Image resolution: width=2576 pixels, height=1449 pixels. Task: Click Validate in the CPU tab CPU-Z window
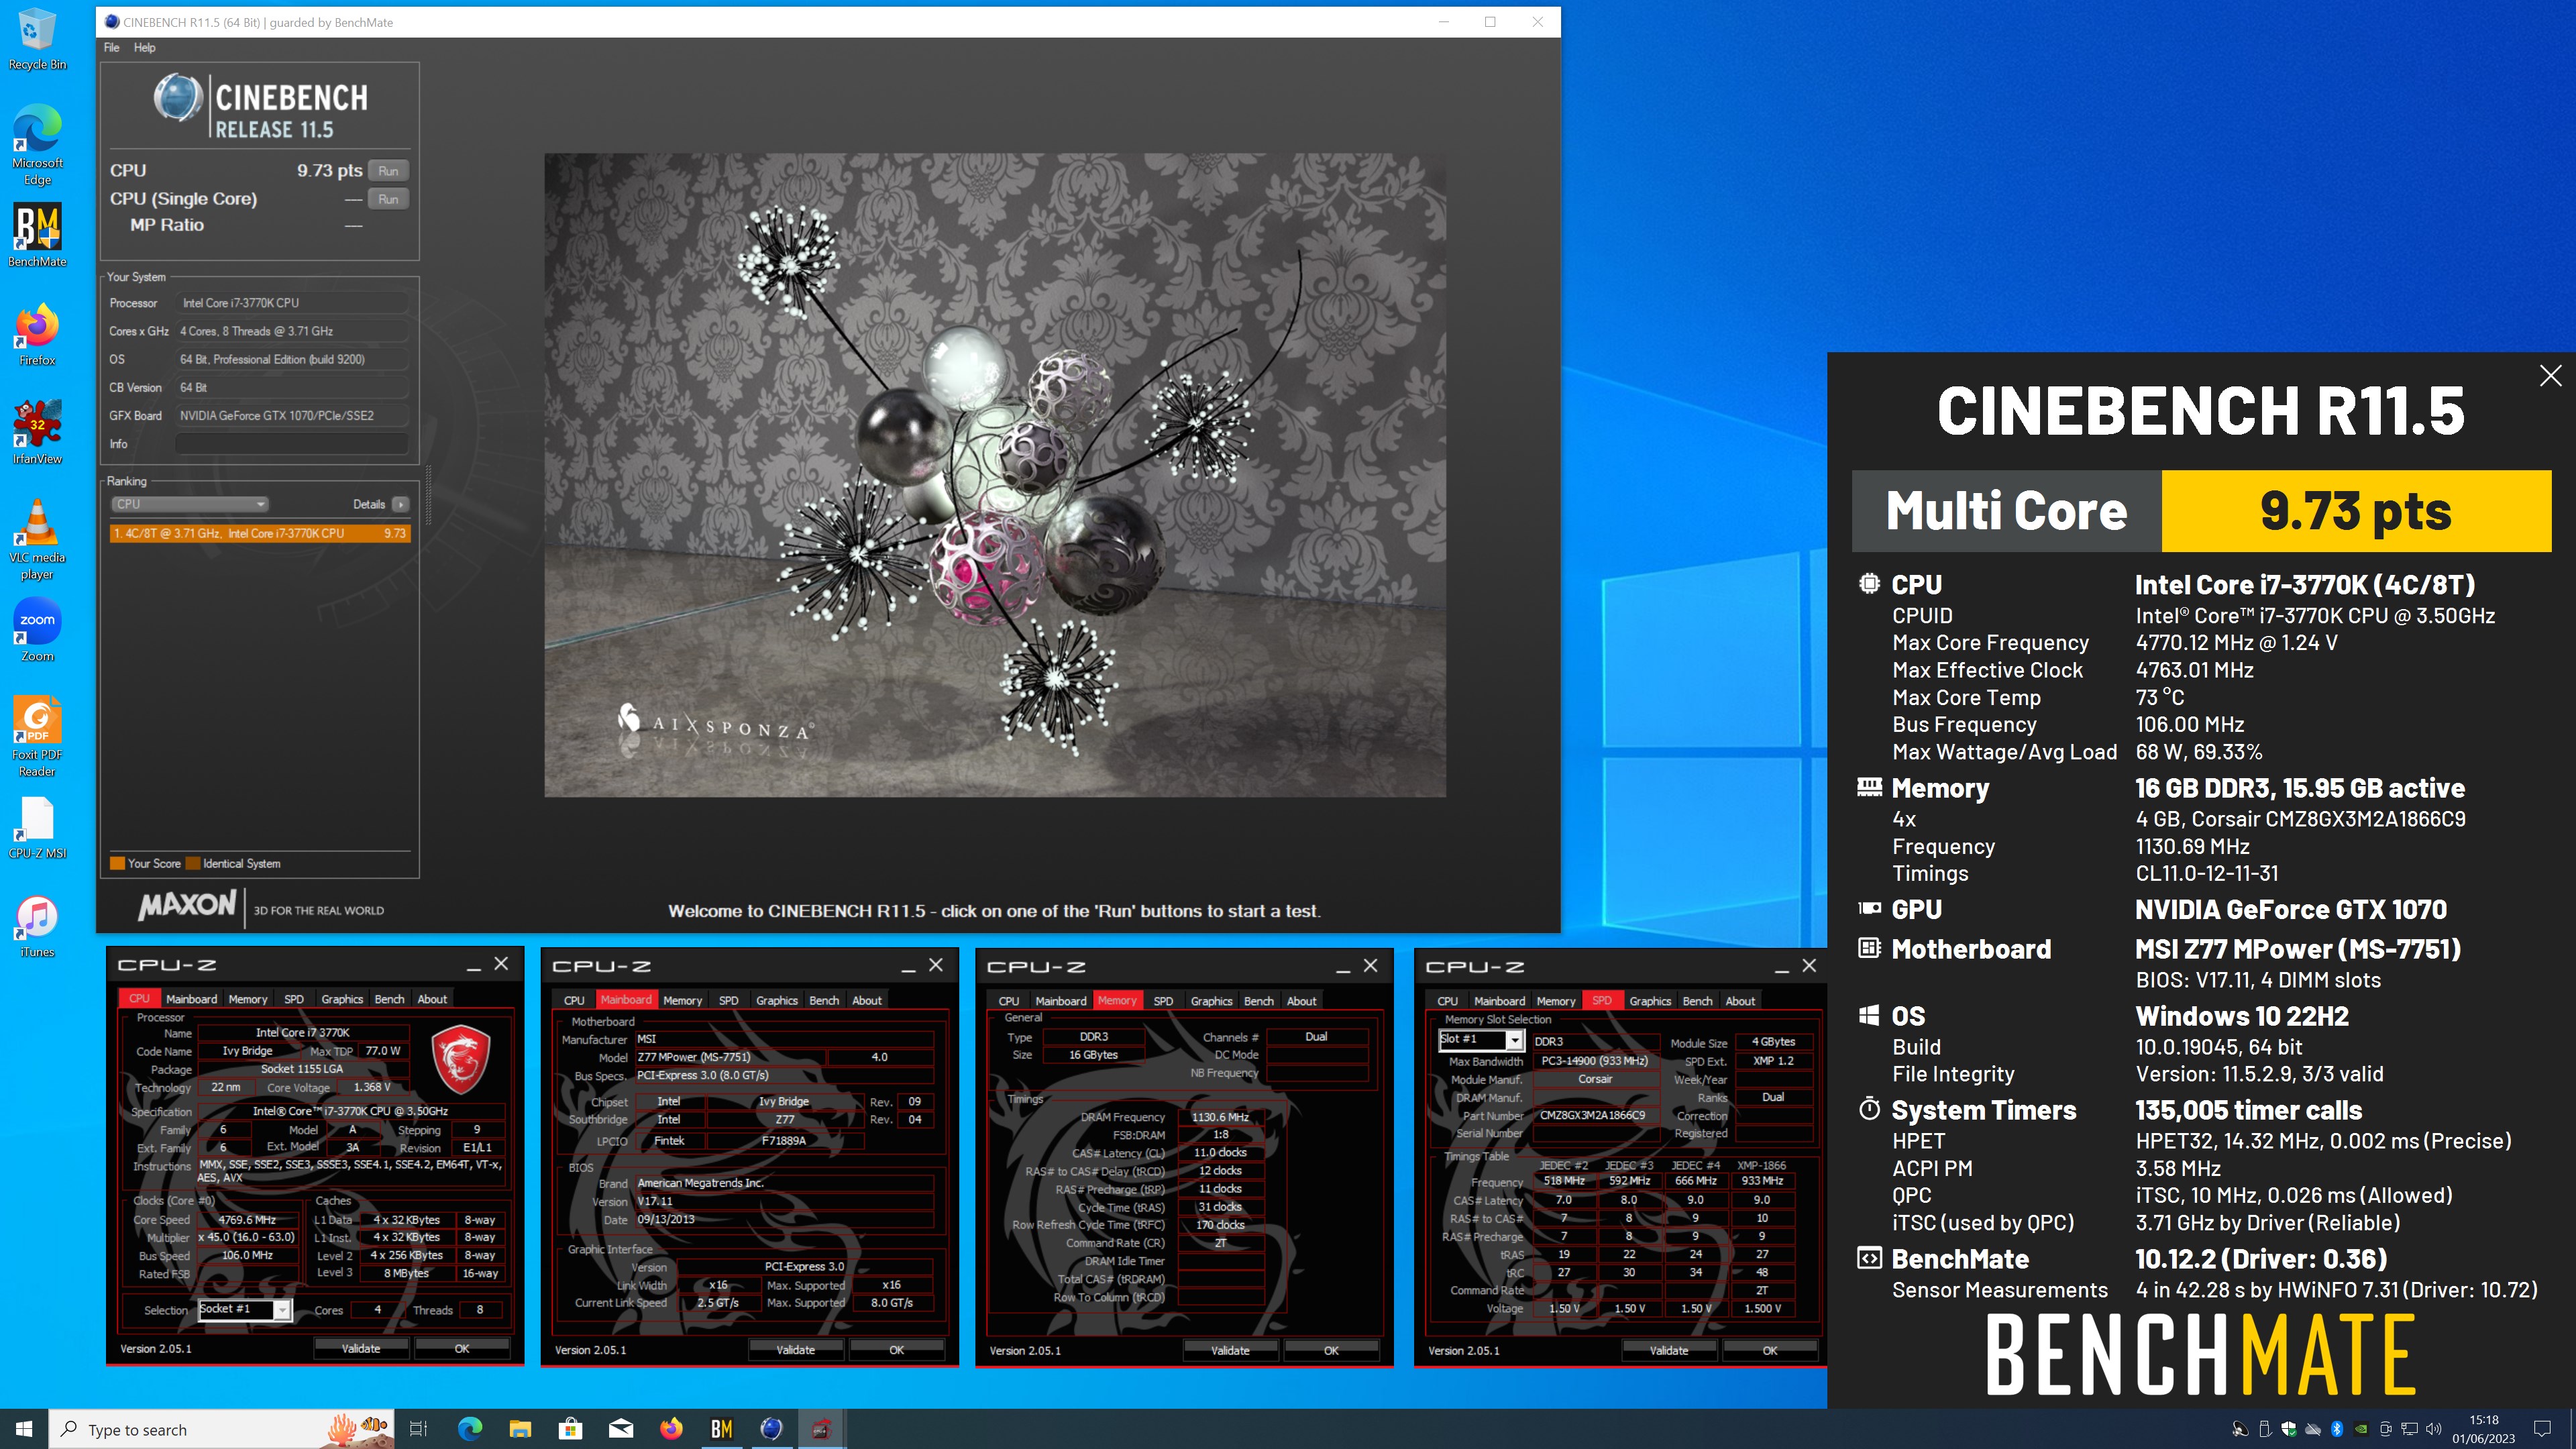pos(360,1348)
